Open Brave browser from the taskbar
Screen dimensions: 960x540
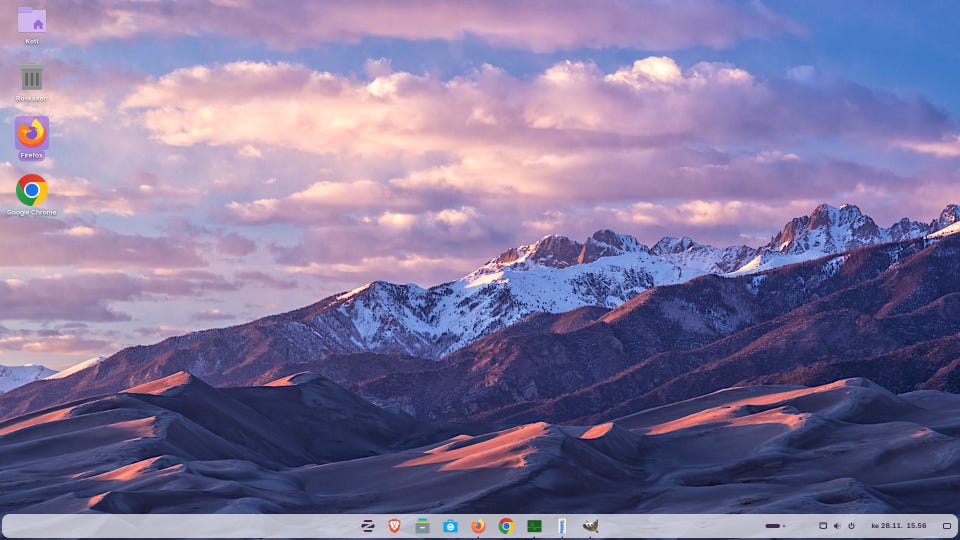point(394,526)
